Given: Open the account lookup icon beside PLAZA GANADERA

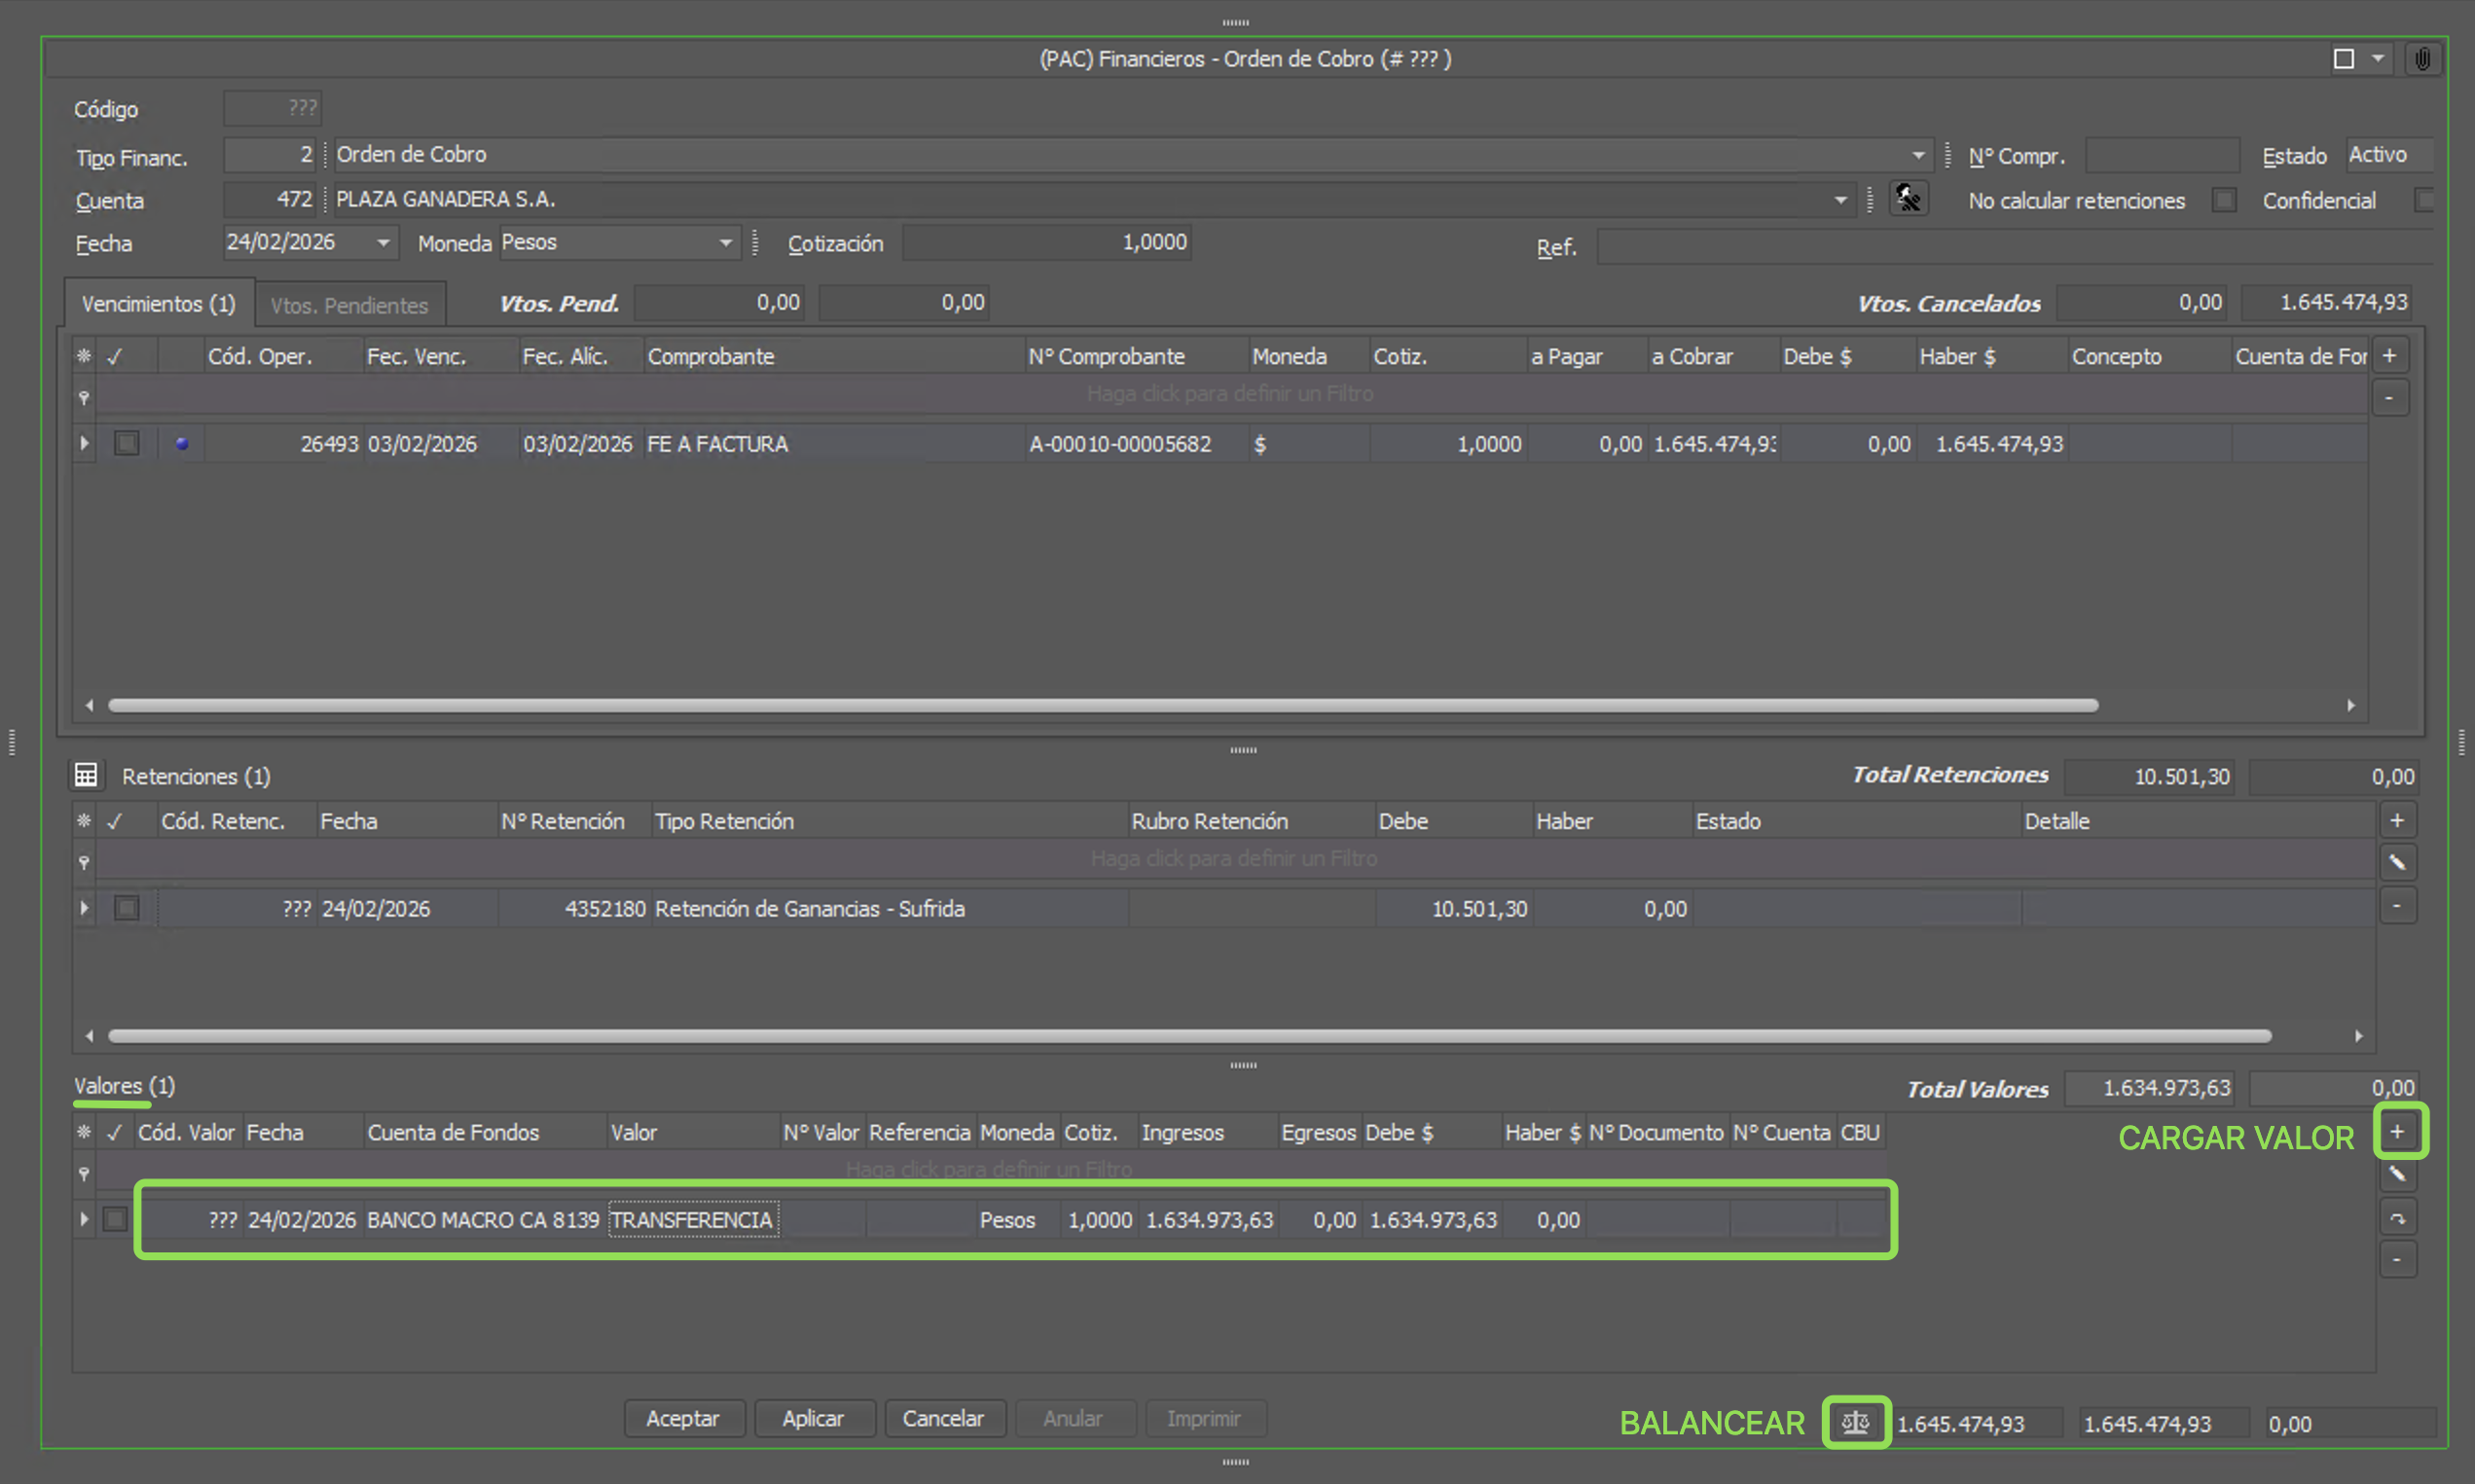Looking at the screenshot, I should 1908,199.
